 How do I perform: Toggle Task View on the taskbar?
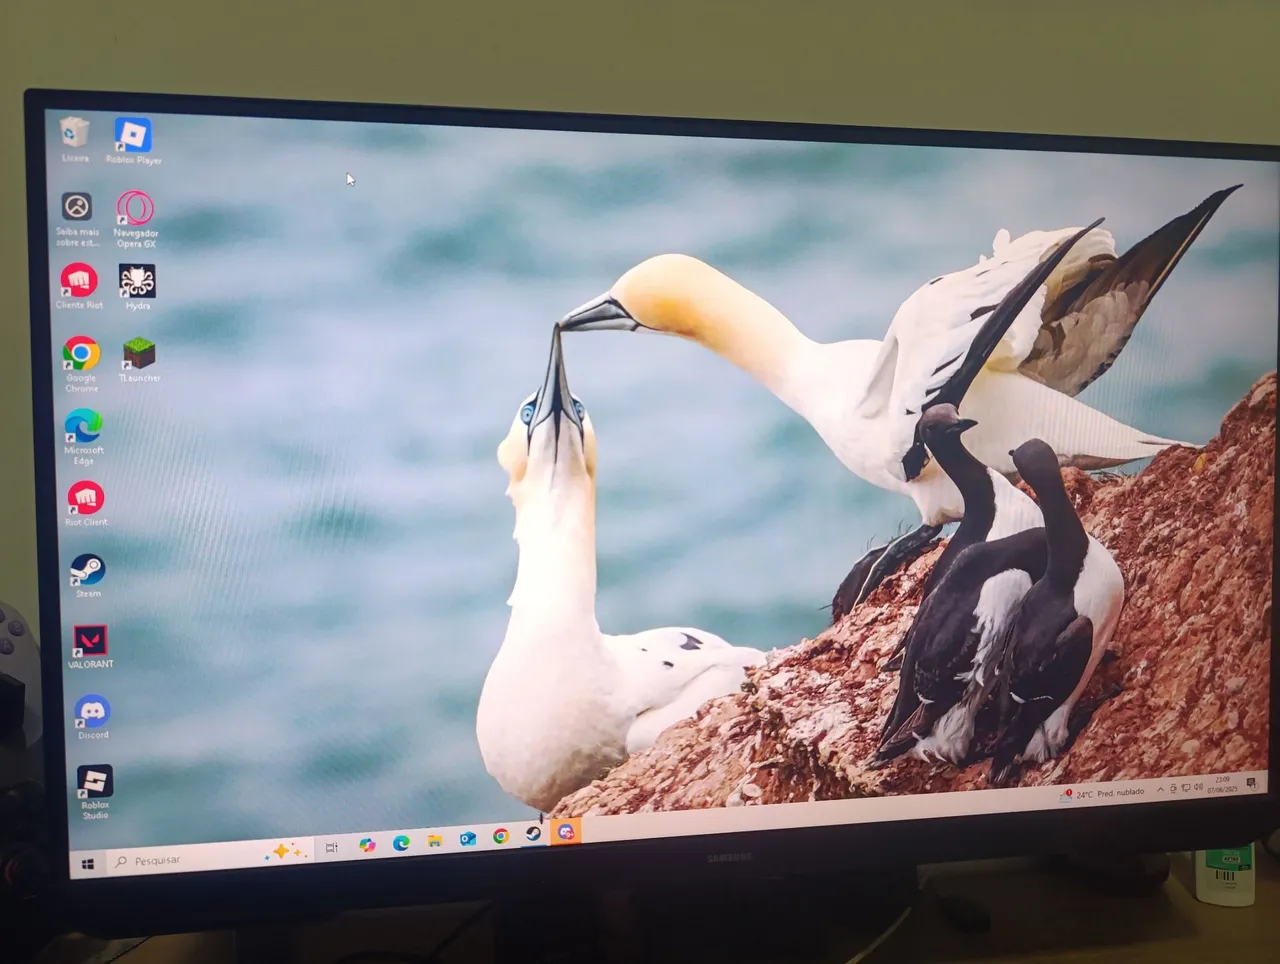pyautogui.click(x=330, y=845)
